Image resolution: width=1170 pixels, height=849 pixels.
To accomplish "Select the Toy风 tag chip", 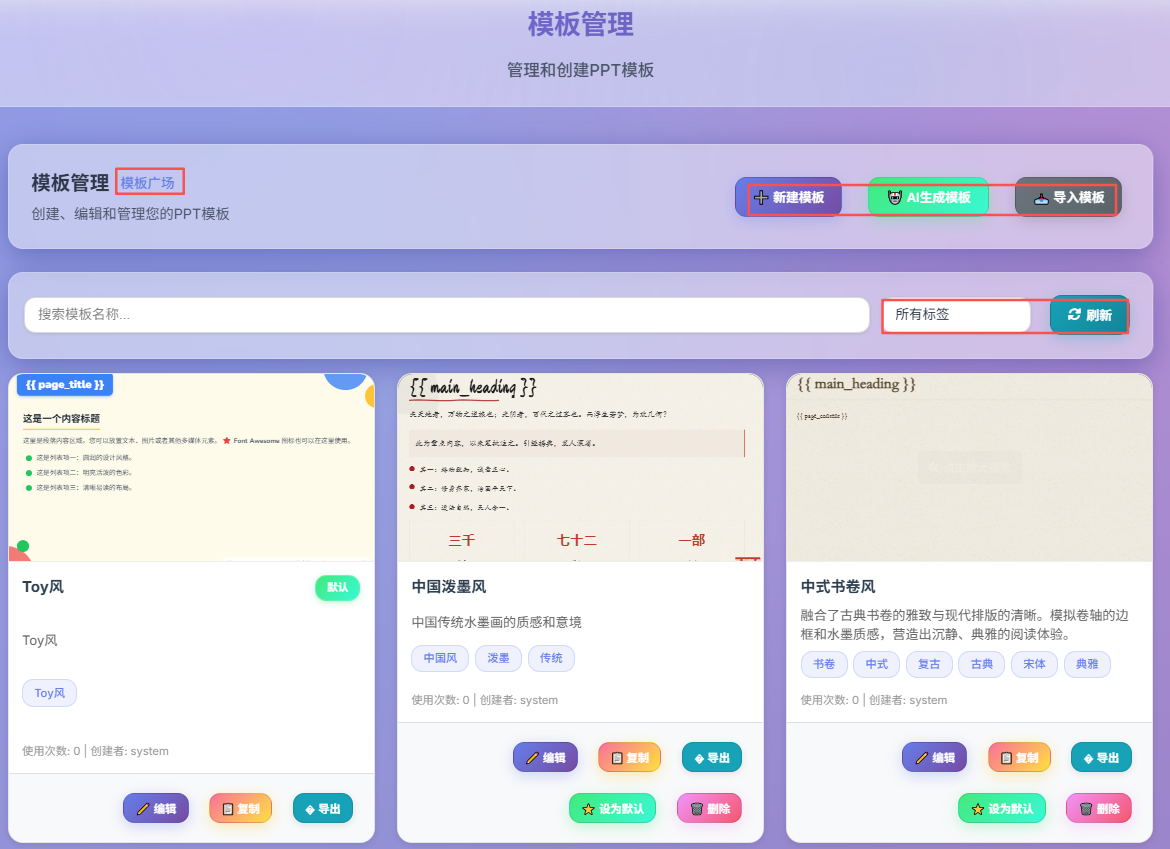I will coord(49,693).
